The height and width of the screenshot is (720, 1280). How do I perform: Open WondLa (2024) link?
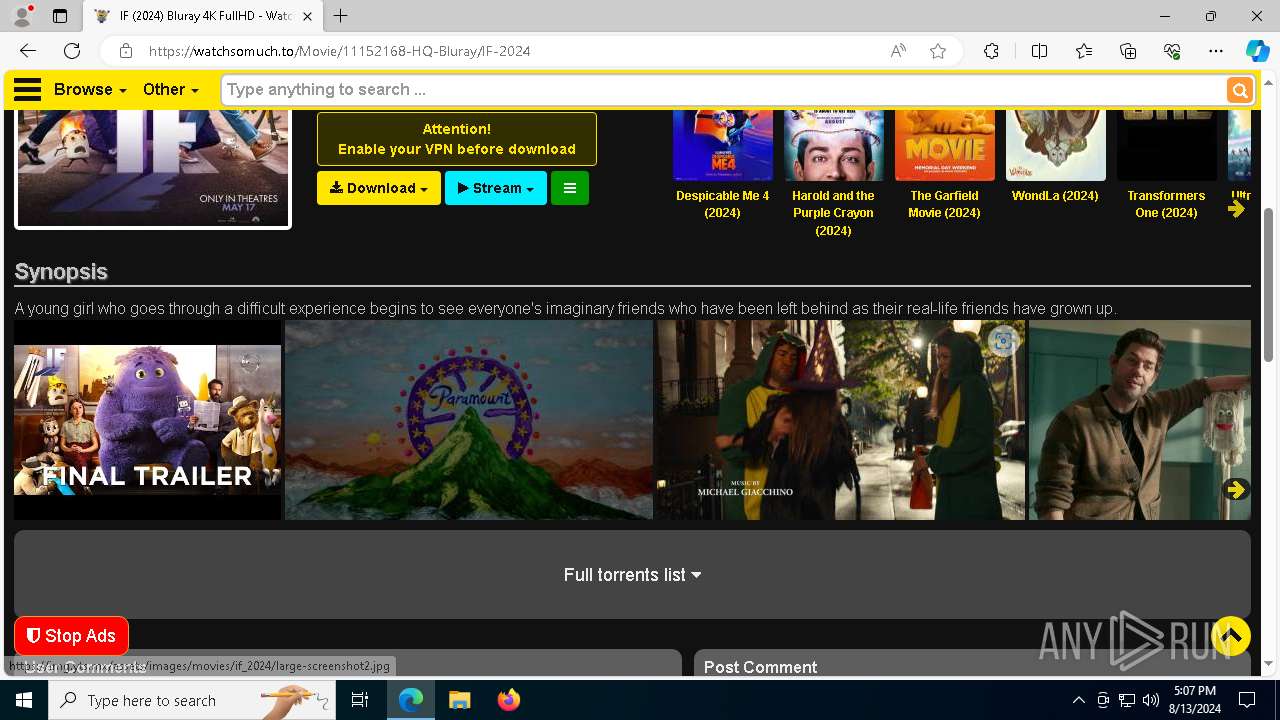[1055, 196]
